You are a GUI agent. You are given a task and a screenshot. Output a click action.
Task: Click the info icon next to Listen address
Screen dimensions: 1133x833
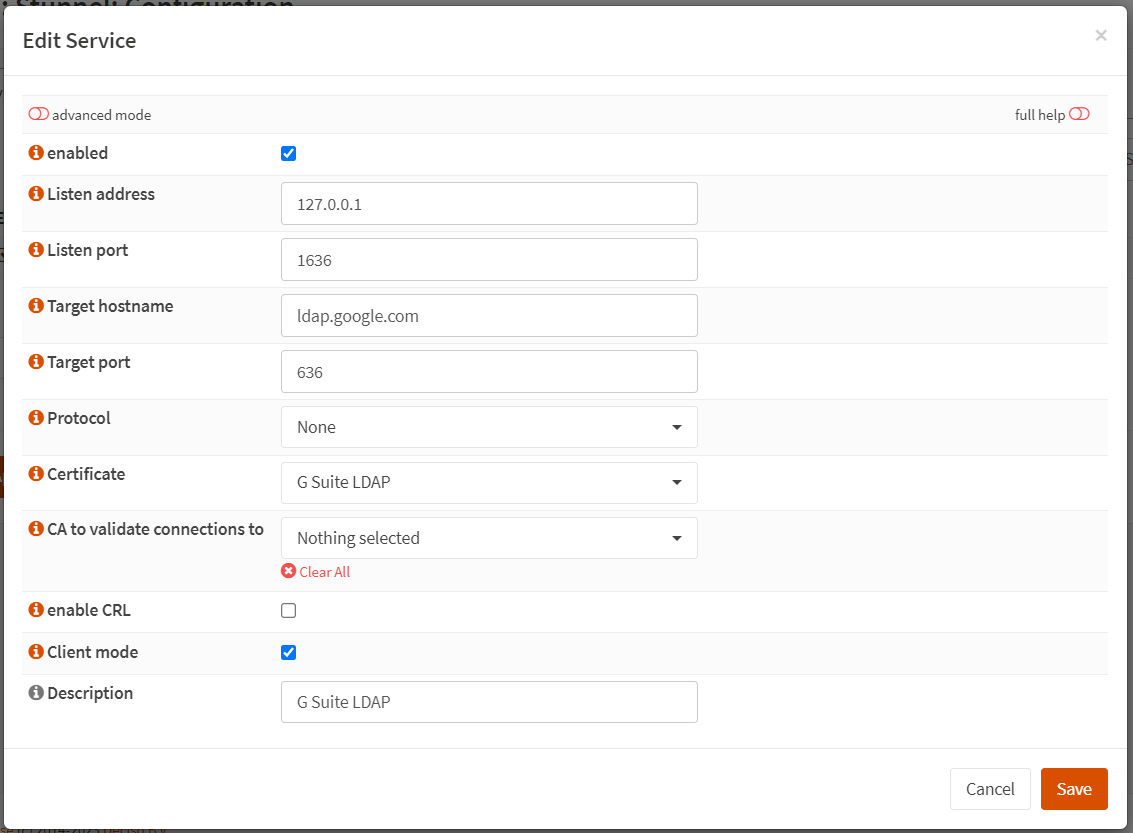36,194
